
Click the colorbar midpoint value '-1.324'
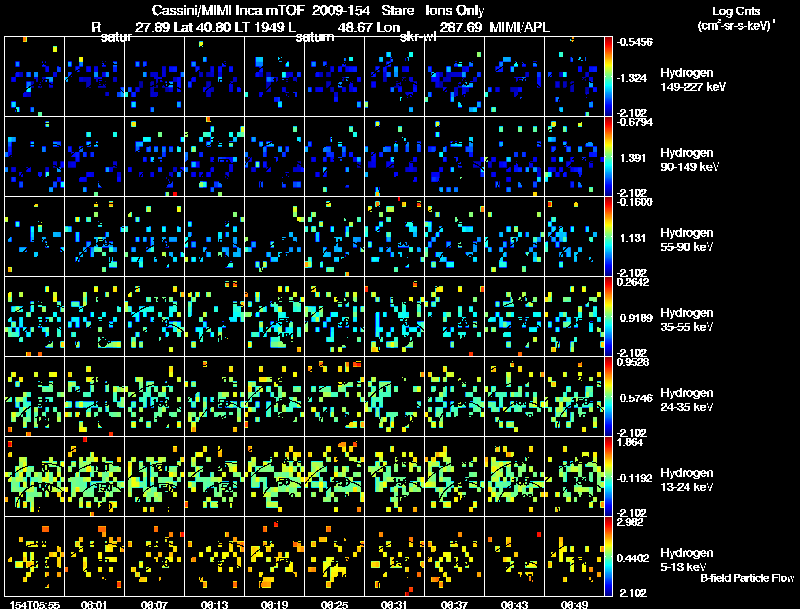point(633,78)
